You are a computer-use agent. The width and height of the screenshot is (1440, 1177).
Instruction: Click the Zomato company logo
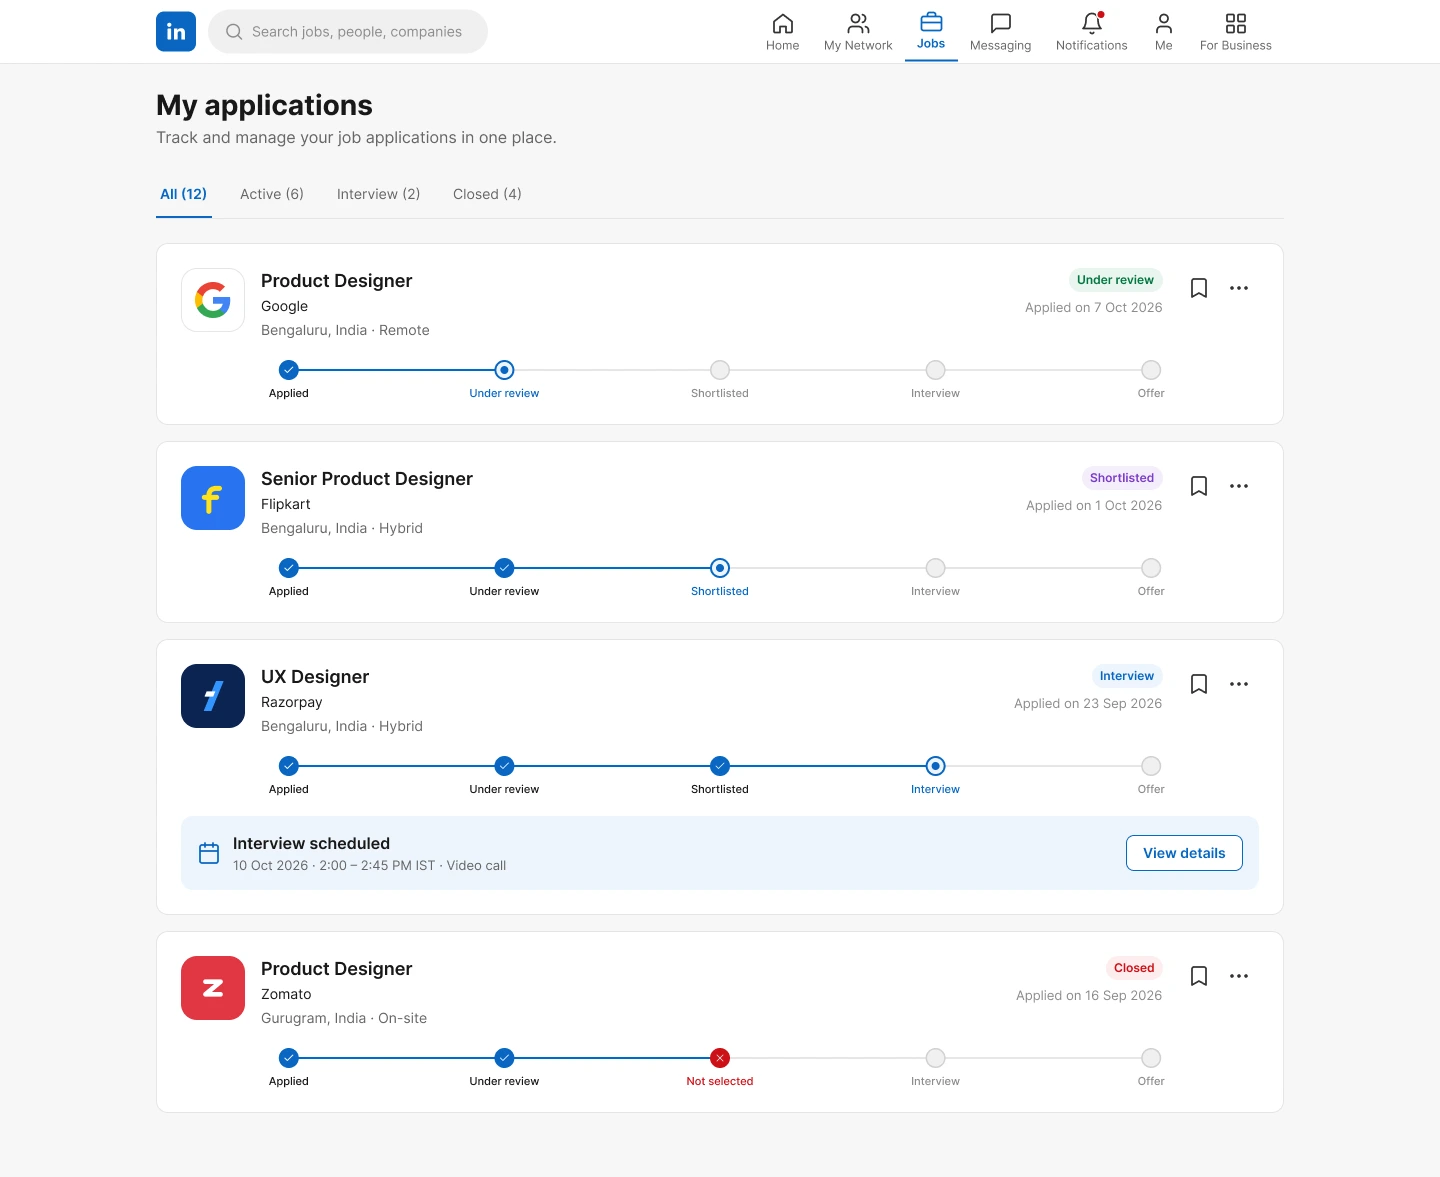[x=213, y=988]
